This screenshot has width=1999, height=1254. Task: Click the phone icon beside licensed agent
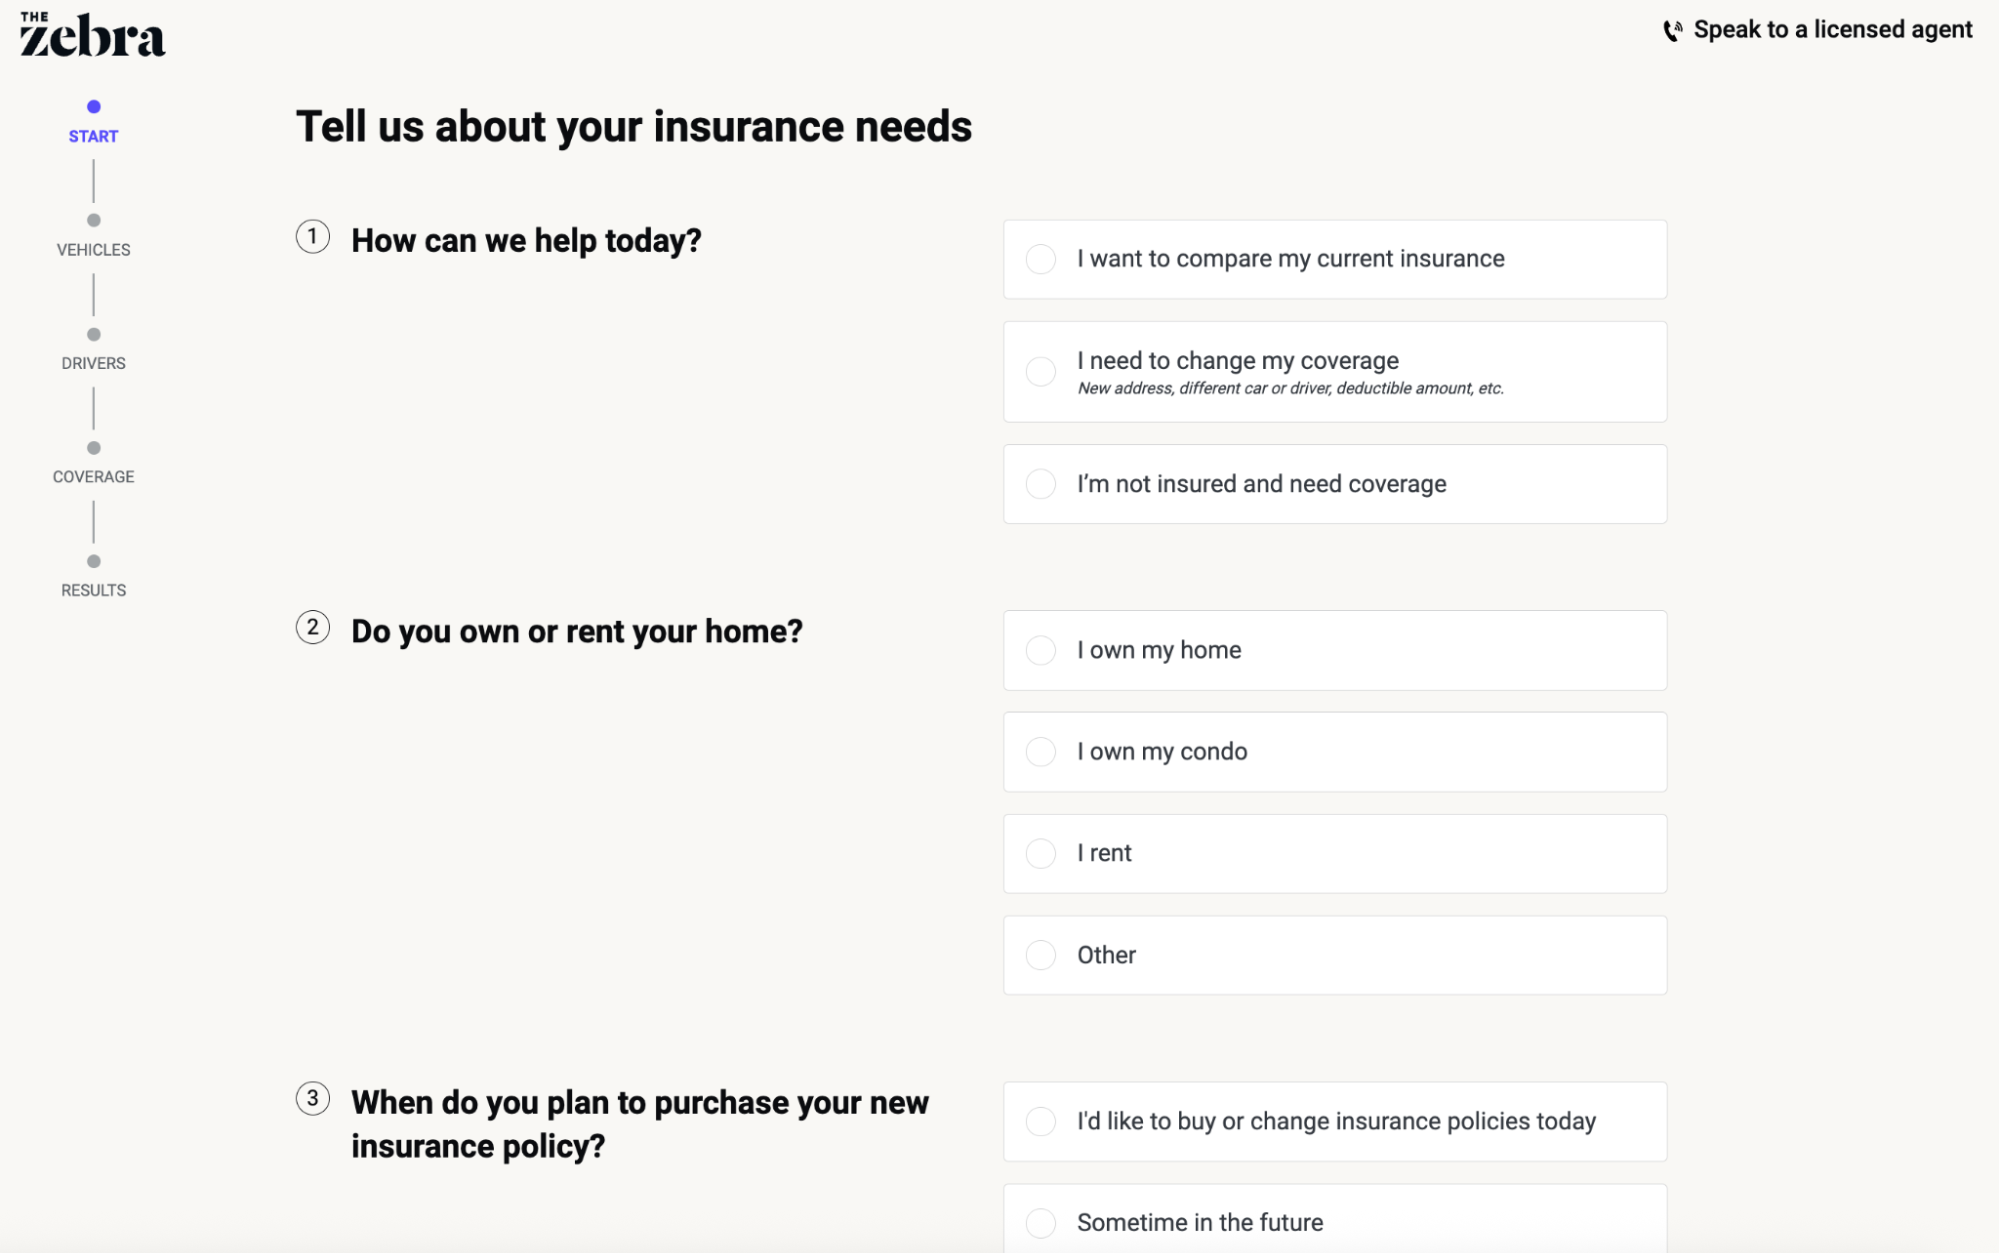(1672, 31)
